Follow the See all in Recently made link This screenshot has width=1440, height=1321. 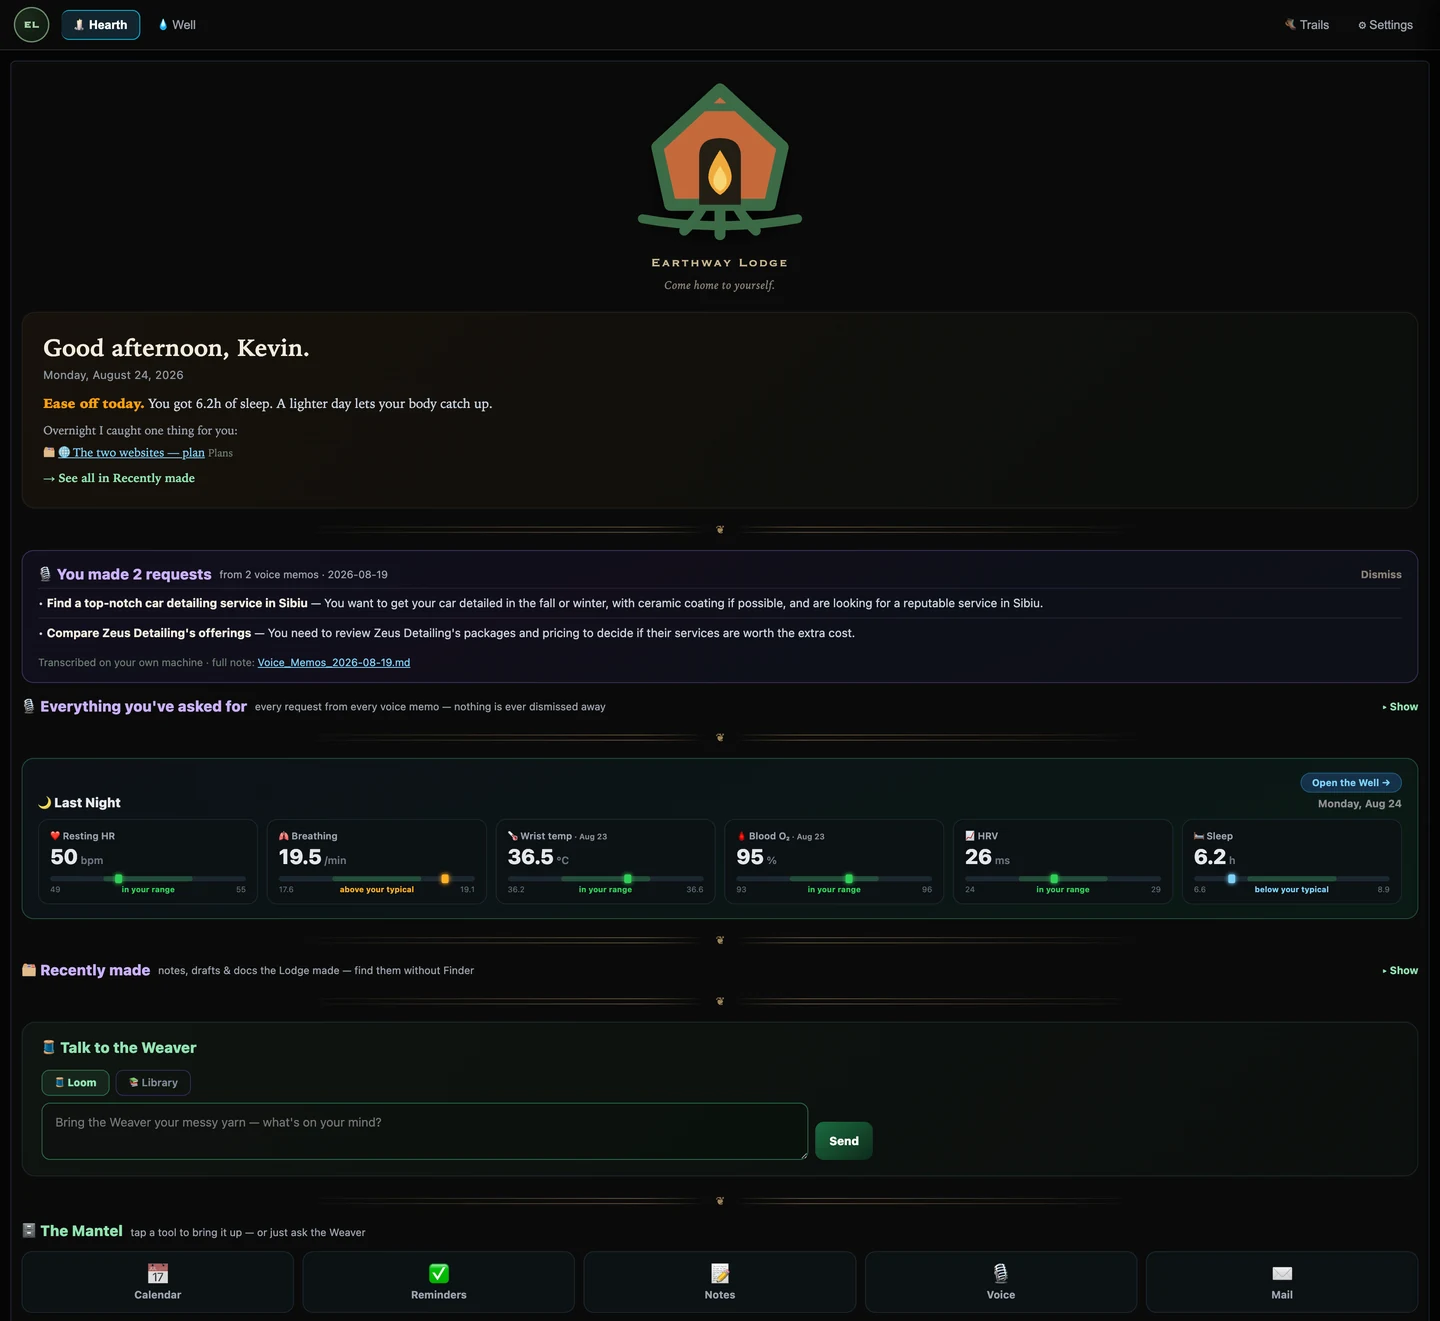pos(119,478)
